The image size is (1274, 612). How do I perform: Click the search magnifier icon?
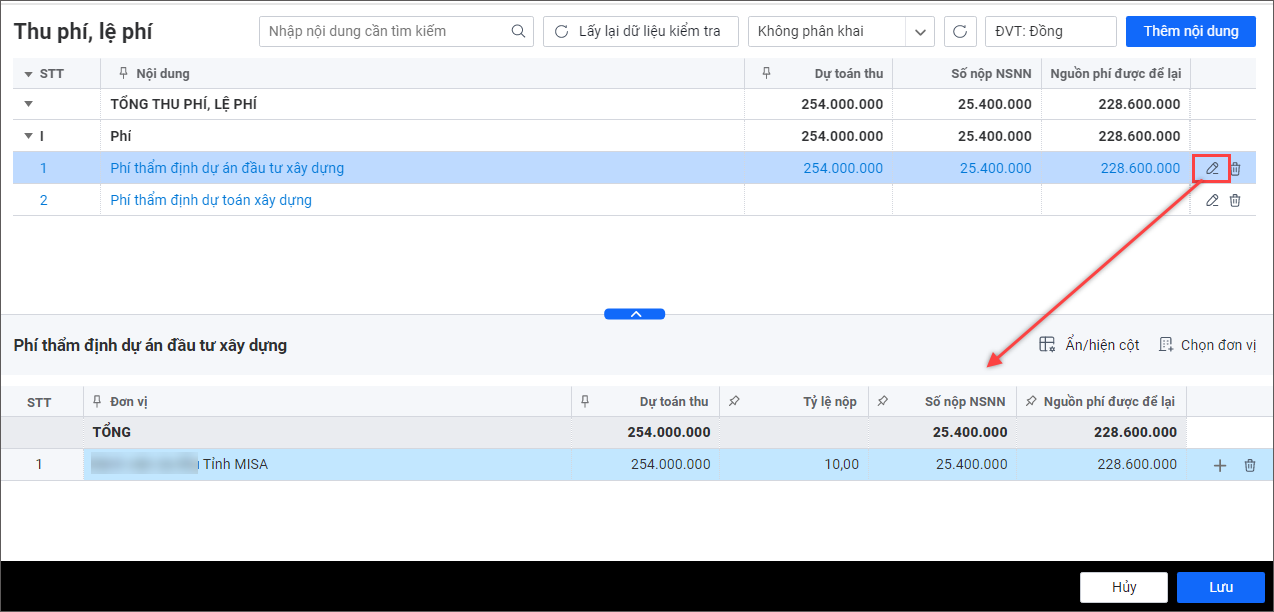tap(518, 31)
